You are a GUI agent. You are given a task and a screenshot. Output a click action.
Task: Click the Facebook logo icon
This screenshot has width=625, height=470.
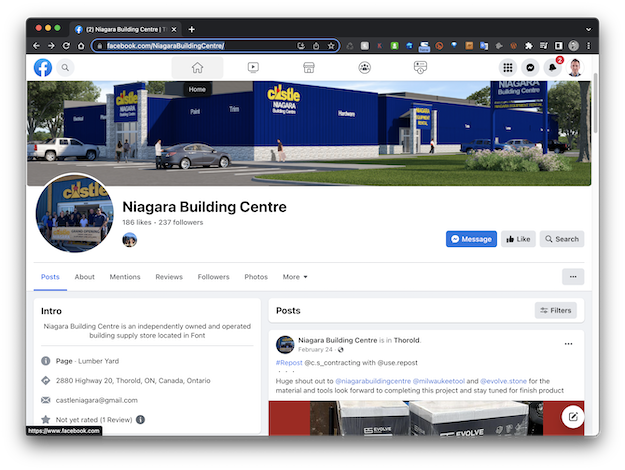click(43, 67)
